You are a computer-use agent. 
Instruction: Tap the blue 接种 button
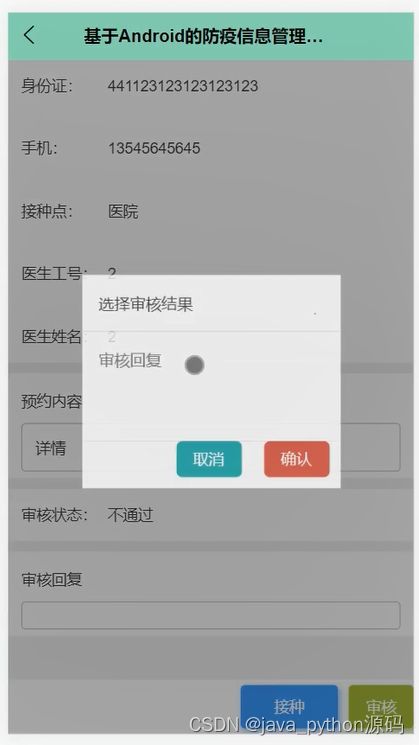[x=289, y=707]
